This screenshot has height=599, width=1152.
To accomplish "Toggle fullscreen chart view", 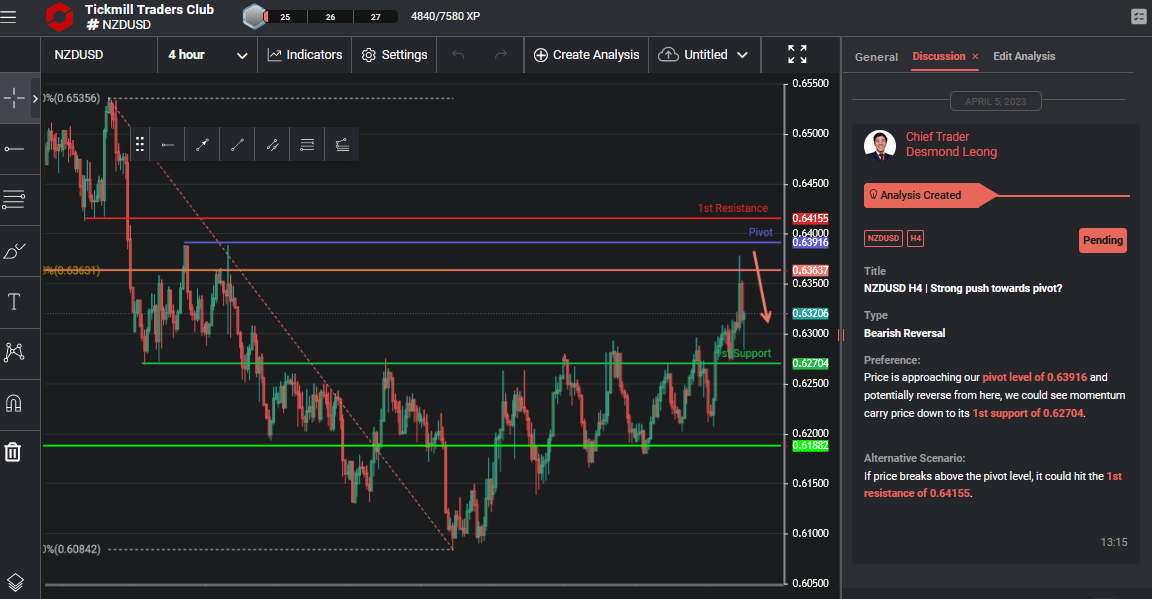I will [x=797, y=54].
